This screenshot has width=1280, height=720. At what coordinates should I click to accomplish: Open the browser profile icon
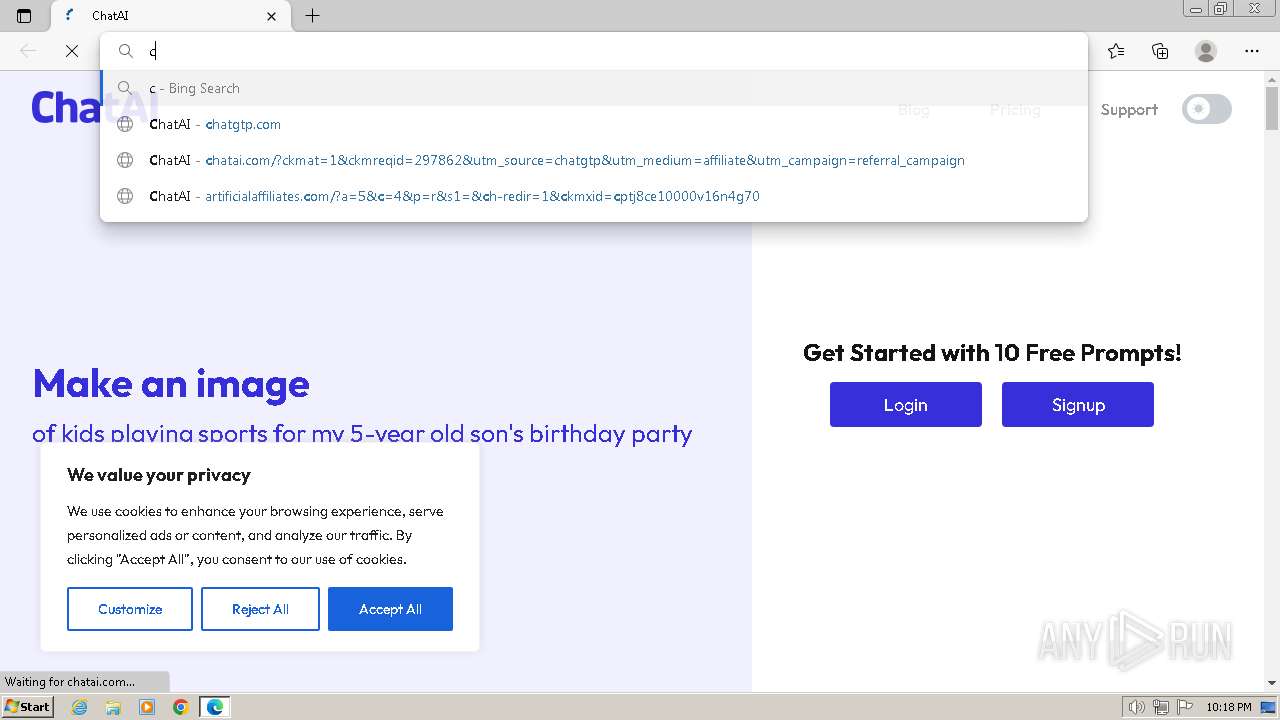[1206, 51]
